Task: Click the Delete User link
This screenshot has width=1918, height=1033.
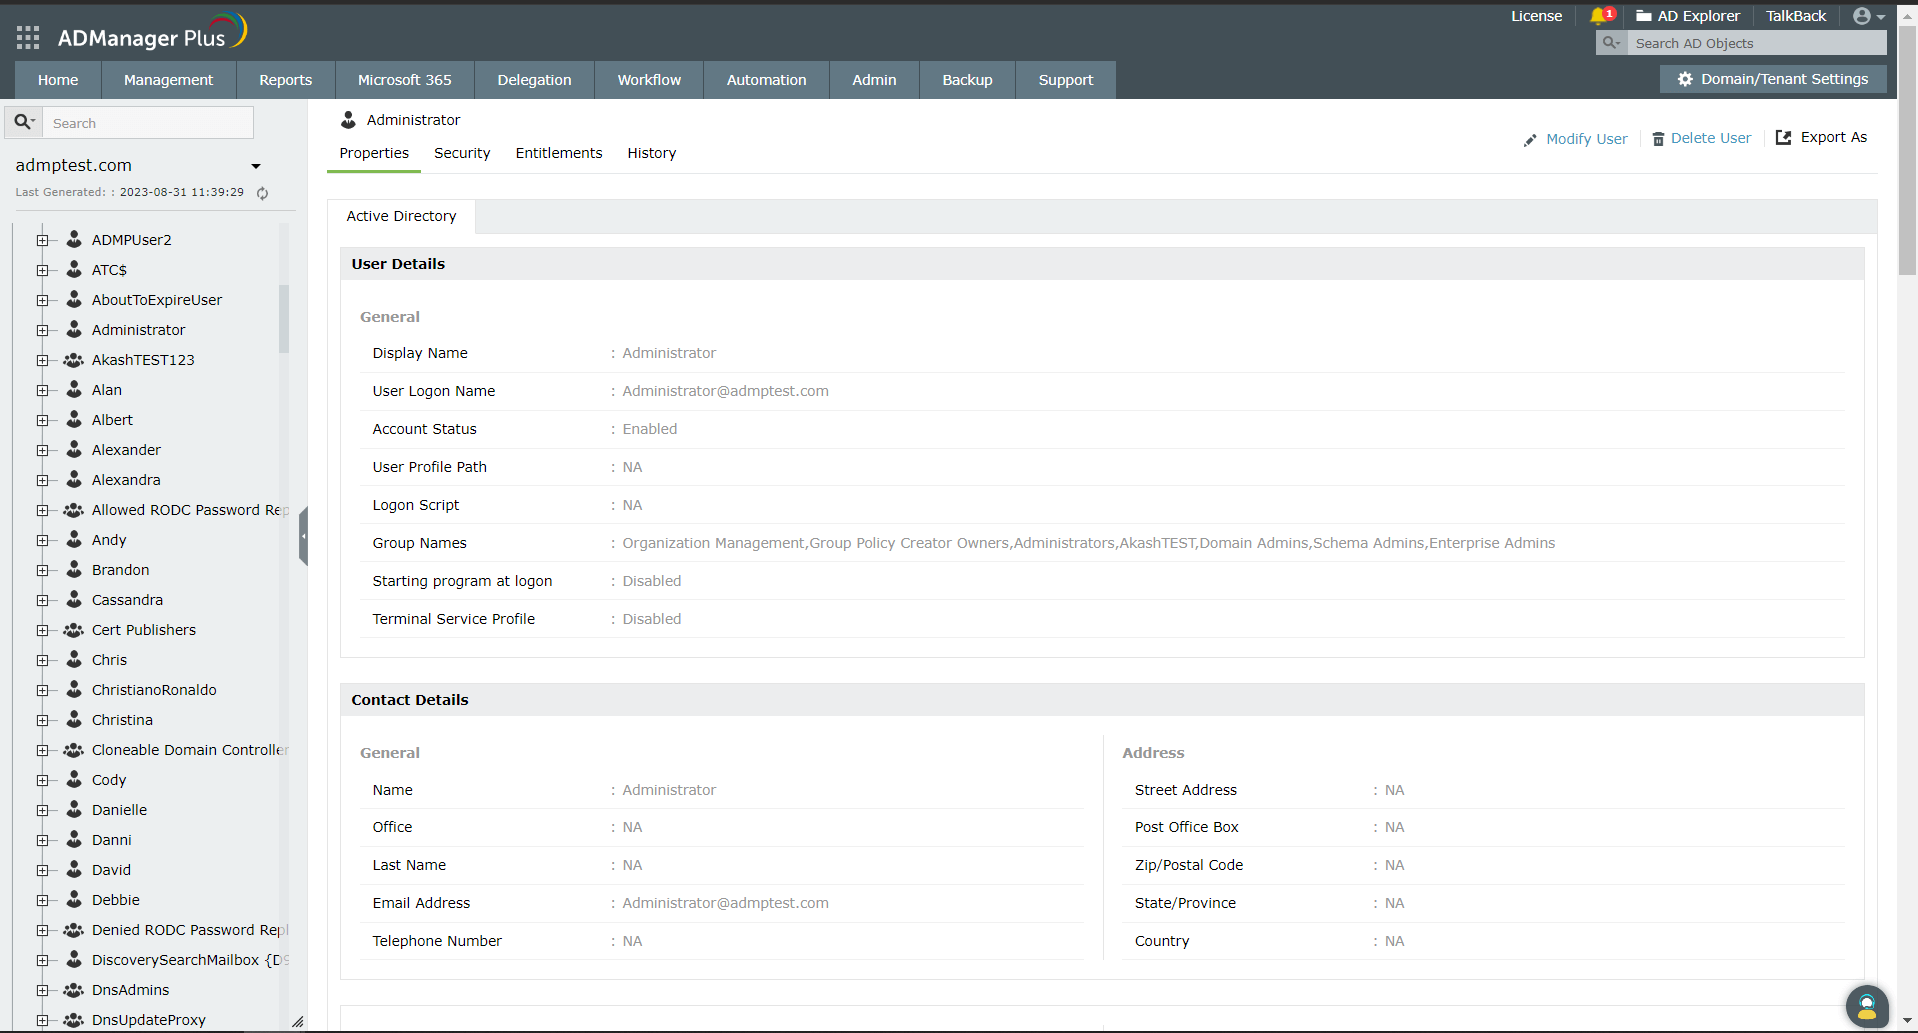Action: click(1711, 138)
